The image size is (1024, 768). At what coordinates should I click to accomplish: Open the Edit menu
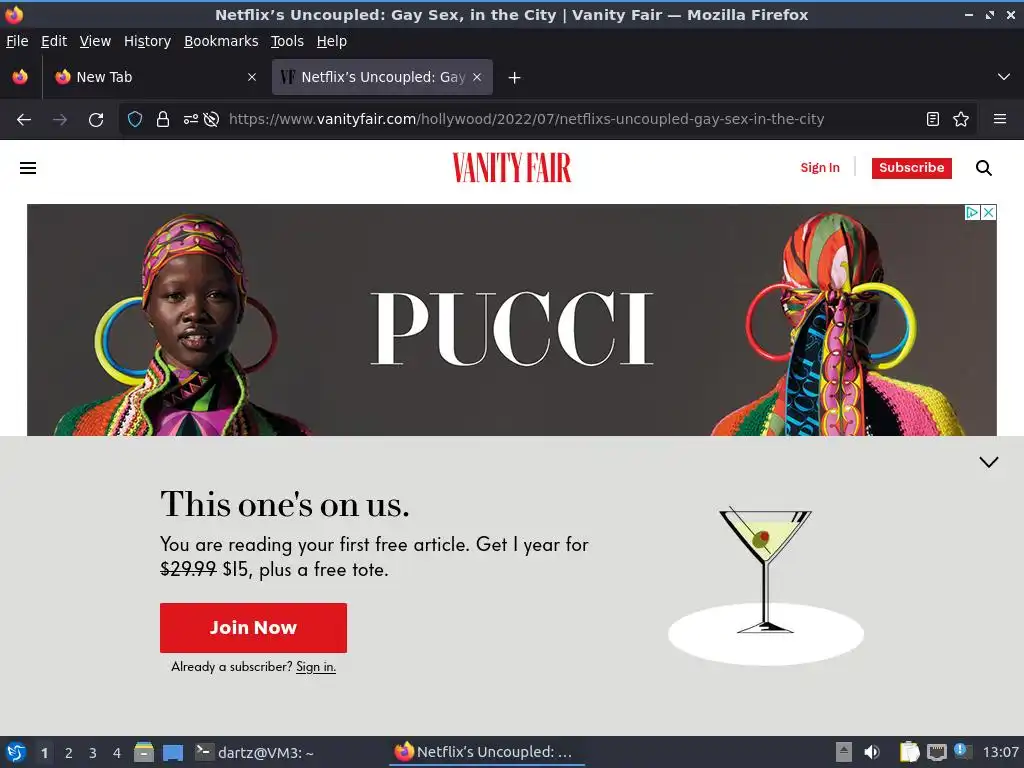(x=54, y=41)
